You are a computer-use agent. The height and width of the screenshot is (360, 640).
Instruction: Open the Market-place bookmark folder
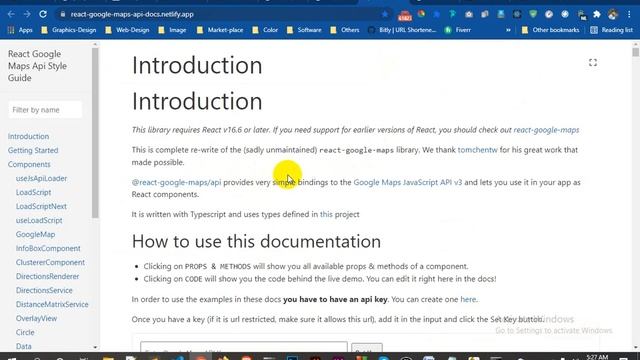(220, 30)
